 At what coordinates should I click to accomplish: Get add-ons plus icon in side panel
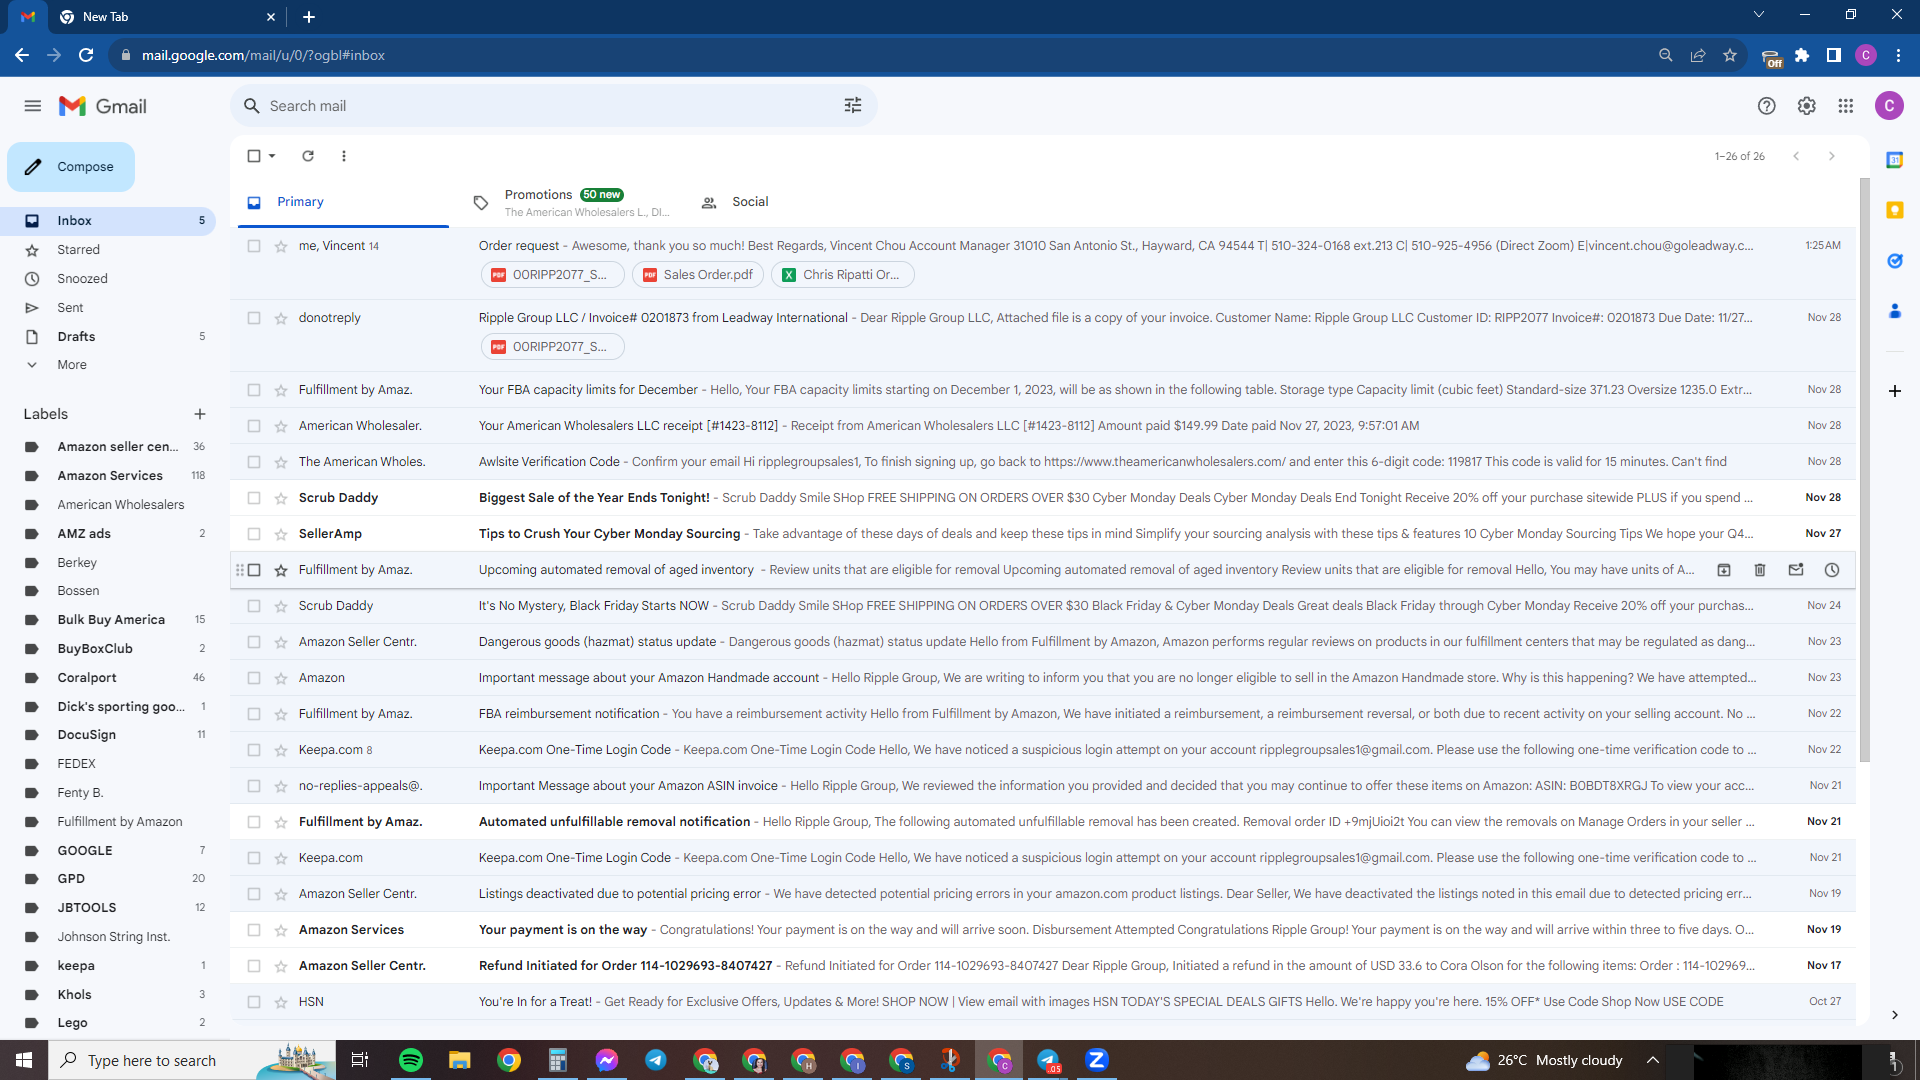click(x=1894, y=391)
